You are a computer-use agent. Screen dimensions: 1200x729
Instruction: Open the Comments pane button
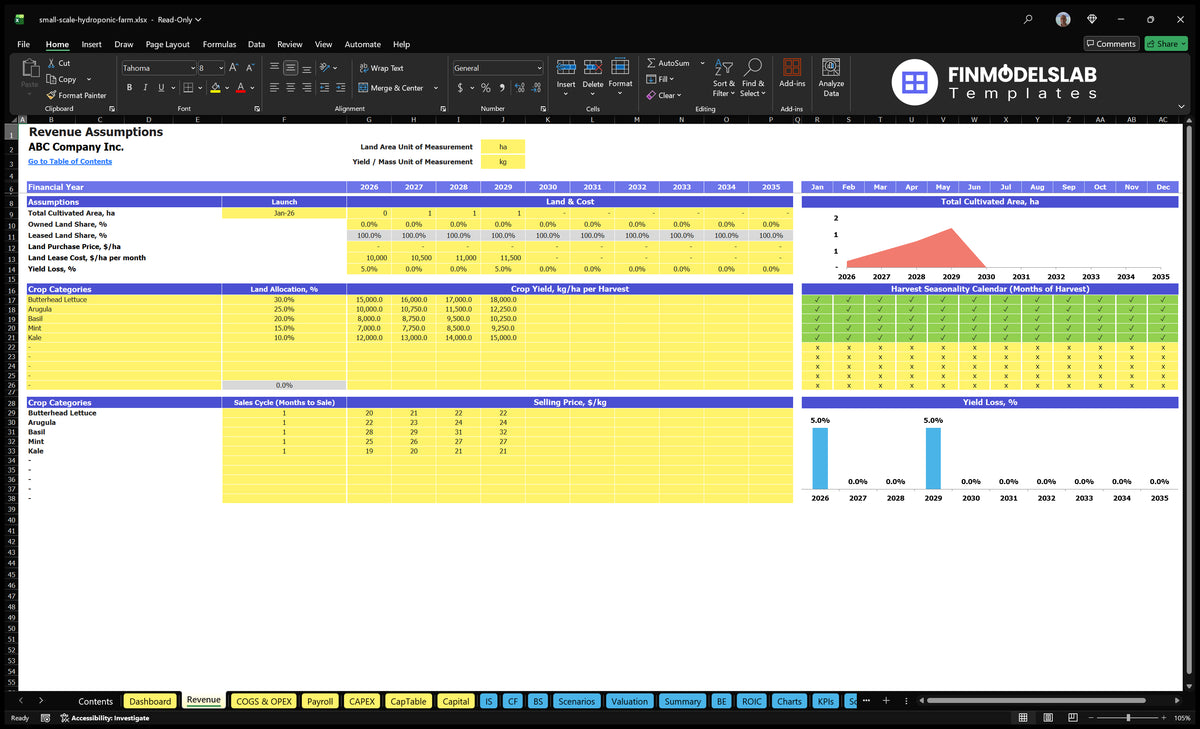1110,44
